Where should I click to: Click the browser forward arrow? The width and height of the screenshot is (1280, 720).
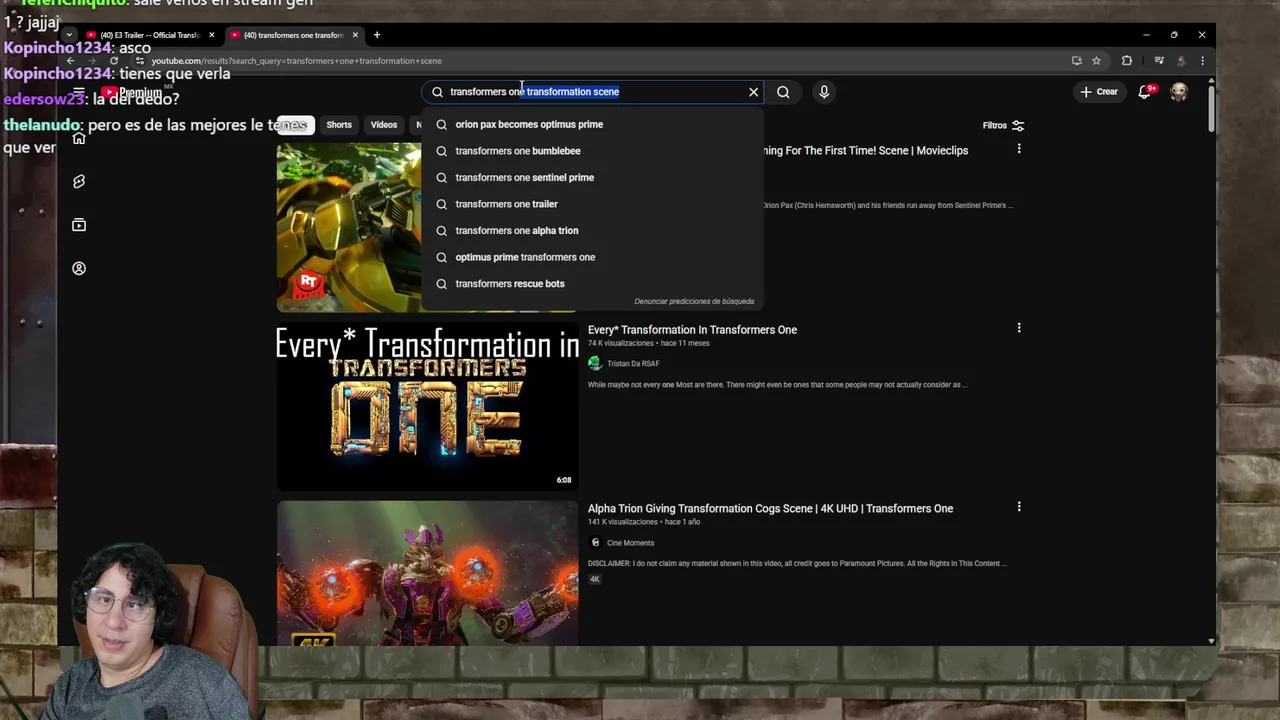pos(92,61)
